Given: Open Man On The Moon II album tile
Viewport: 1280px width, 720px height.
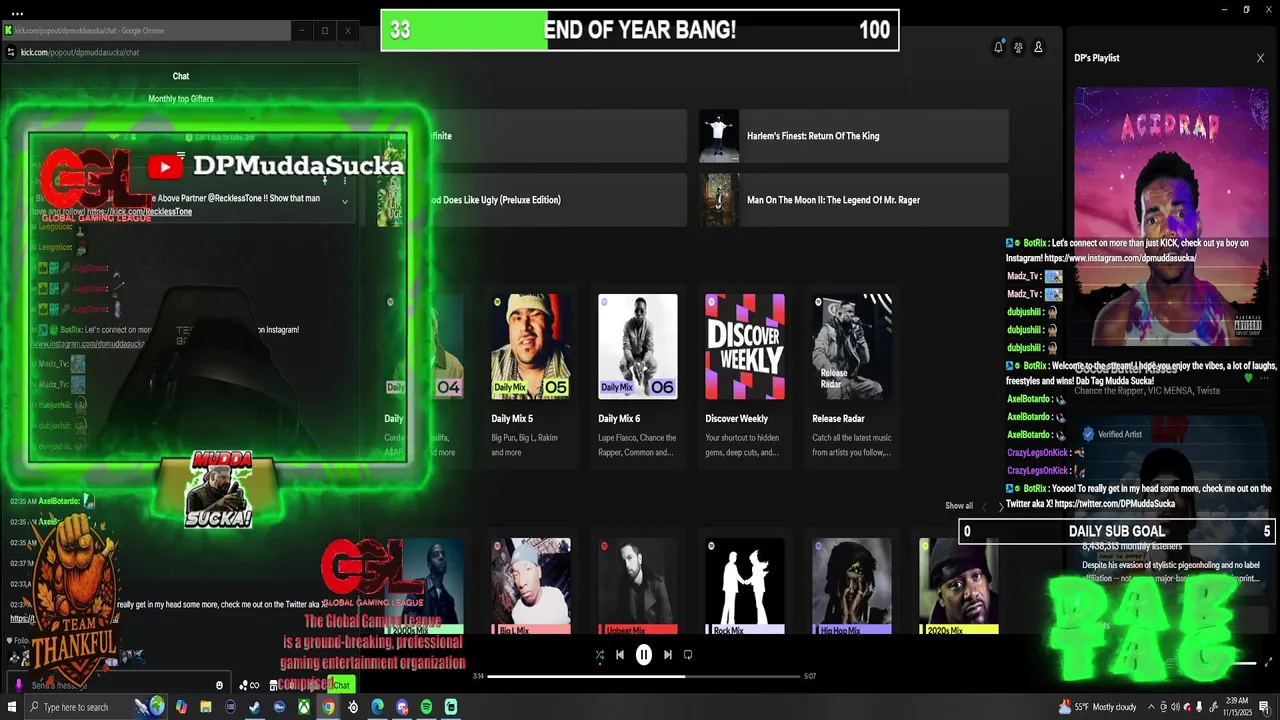Looking at the screenshot, I should 854,200.
